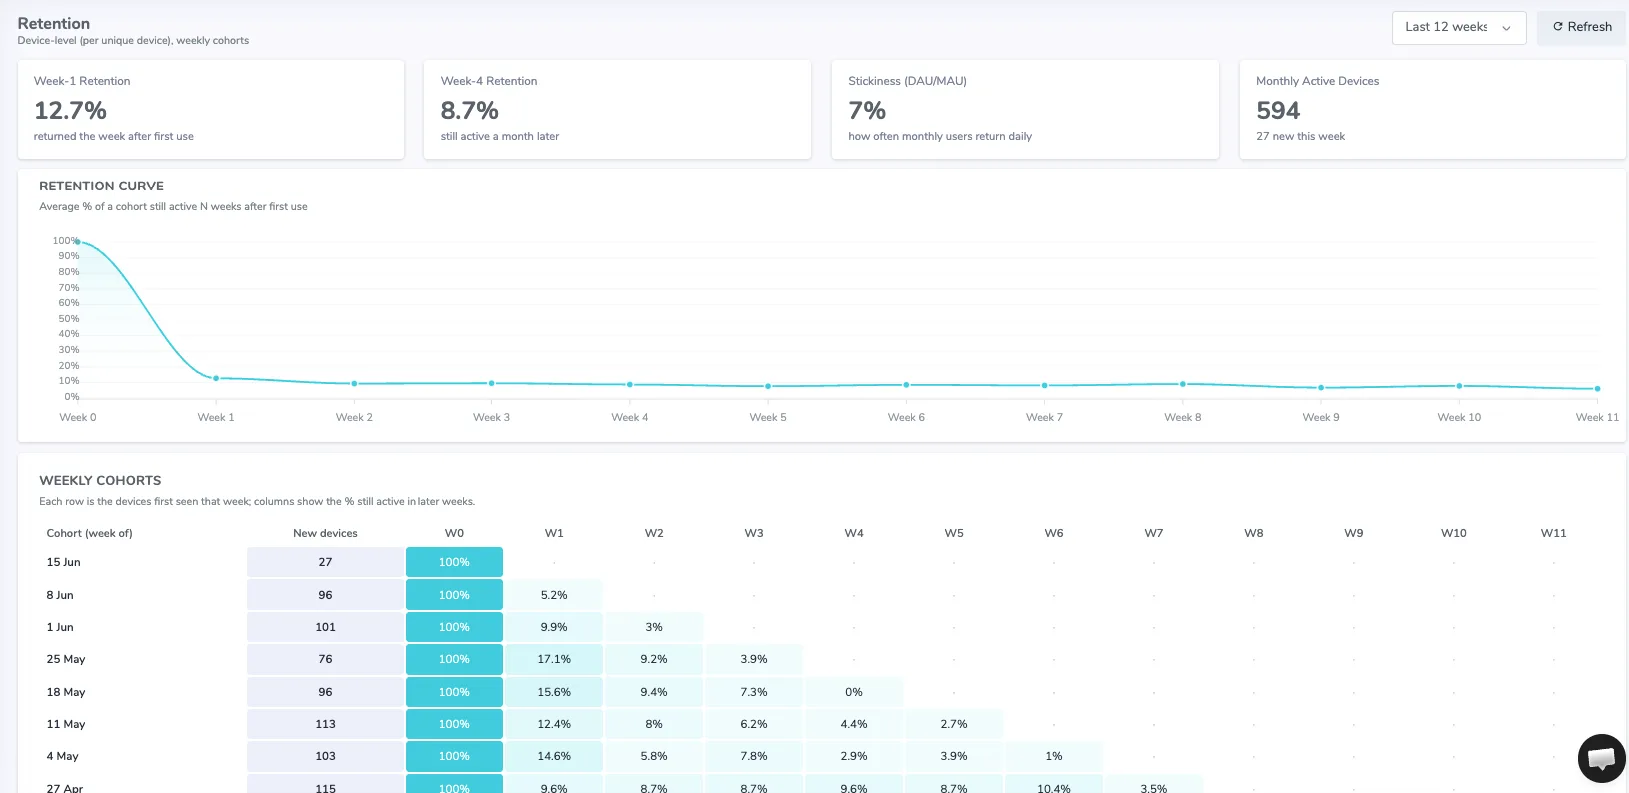Open the Last 12 weeks dropdown
Screen dimensions: 1629x793
(x=1458, y=28)
